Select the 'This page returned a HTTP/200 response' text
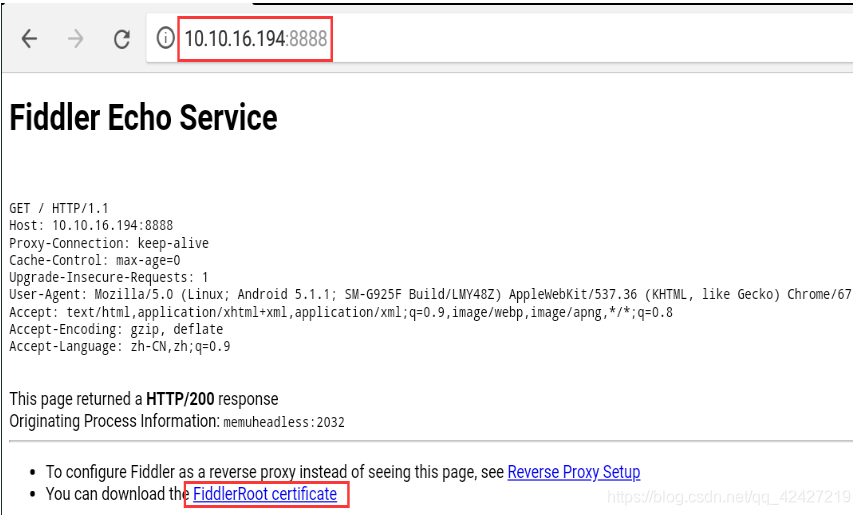 (x=144, y=399)
